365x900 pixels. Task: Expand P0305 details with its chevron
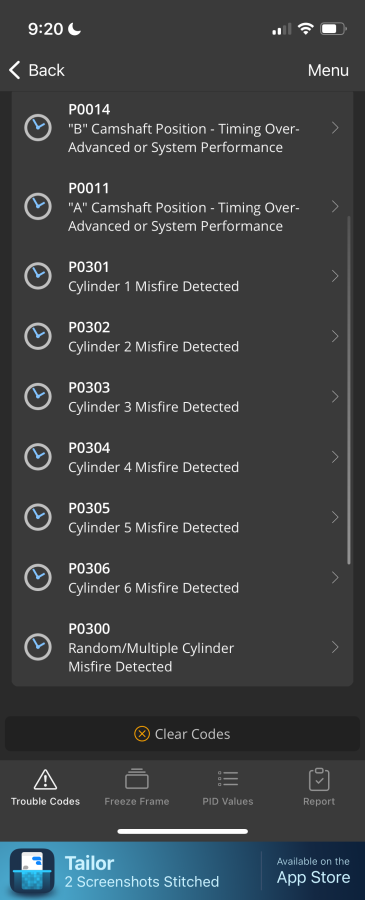pyautogui.click(x=336, y=517)
